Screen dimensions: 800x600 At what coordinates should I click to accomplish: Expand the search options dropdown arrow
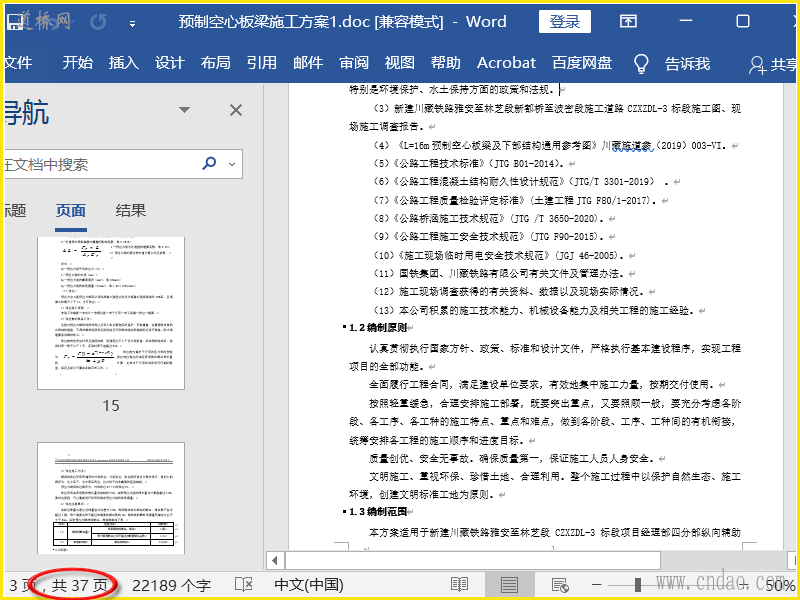pyautogui.click(x=232, y=164)
